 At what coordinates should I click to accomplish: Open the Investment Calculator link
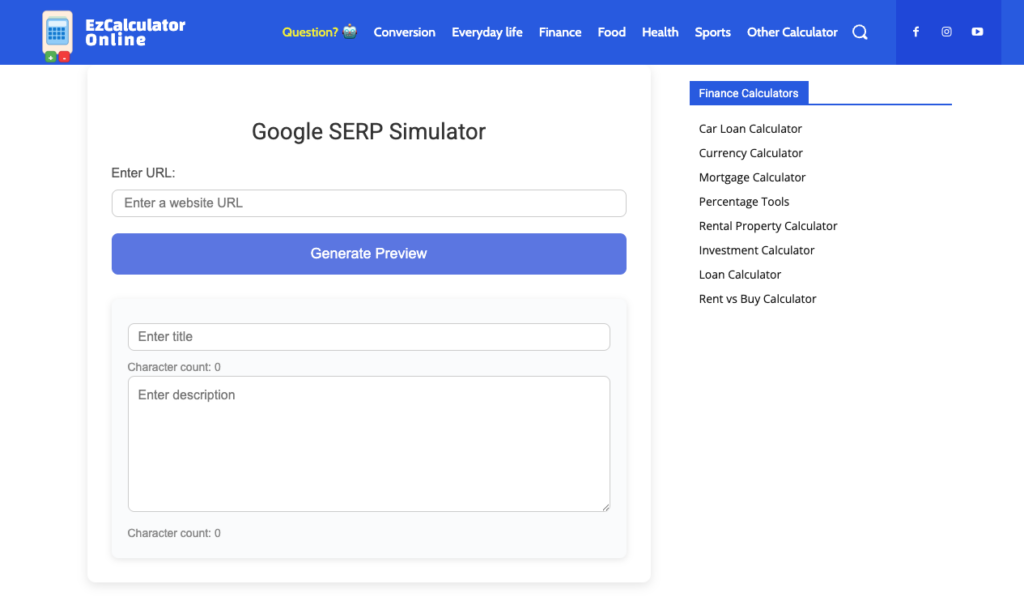coord(756,250)
